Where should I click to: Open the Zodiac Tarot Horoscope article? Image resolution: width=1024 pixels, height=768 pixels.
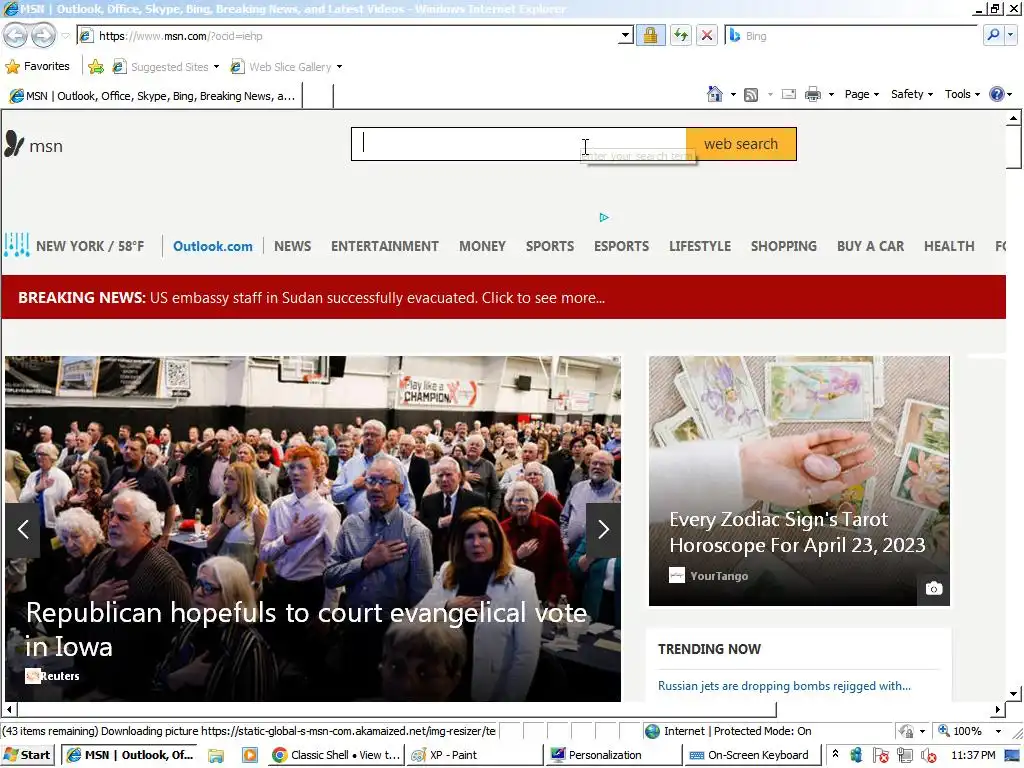(x=797, y=532)
